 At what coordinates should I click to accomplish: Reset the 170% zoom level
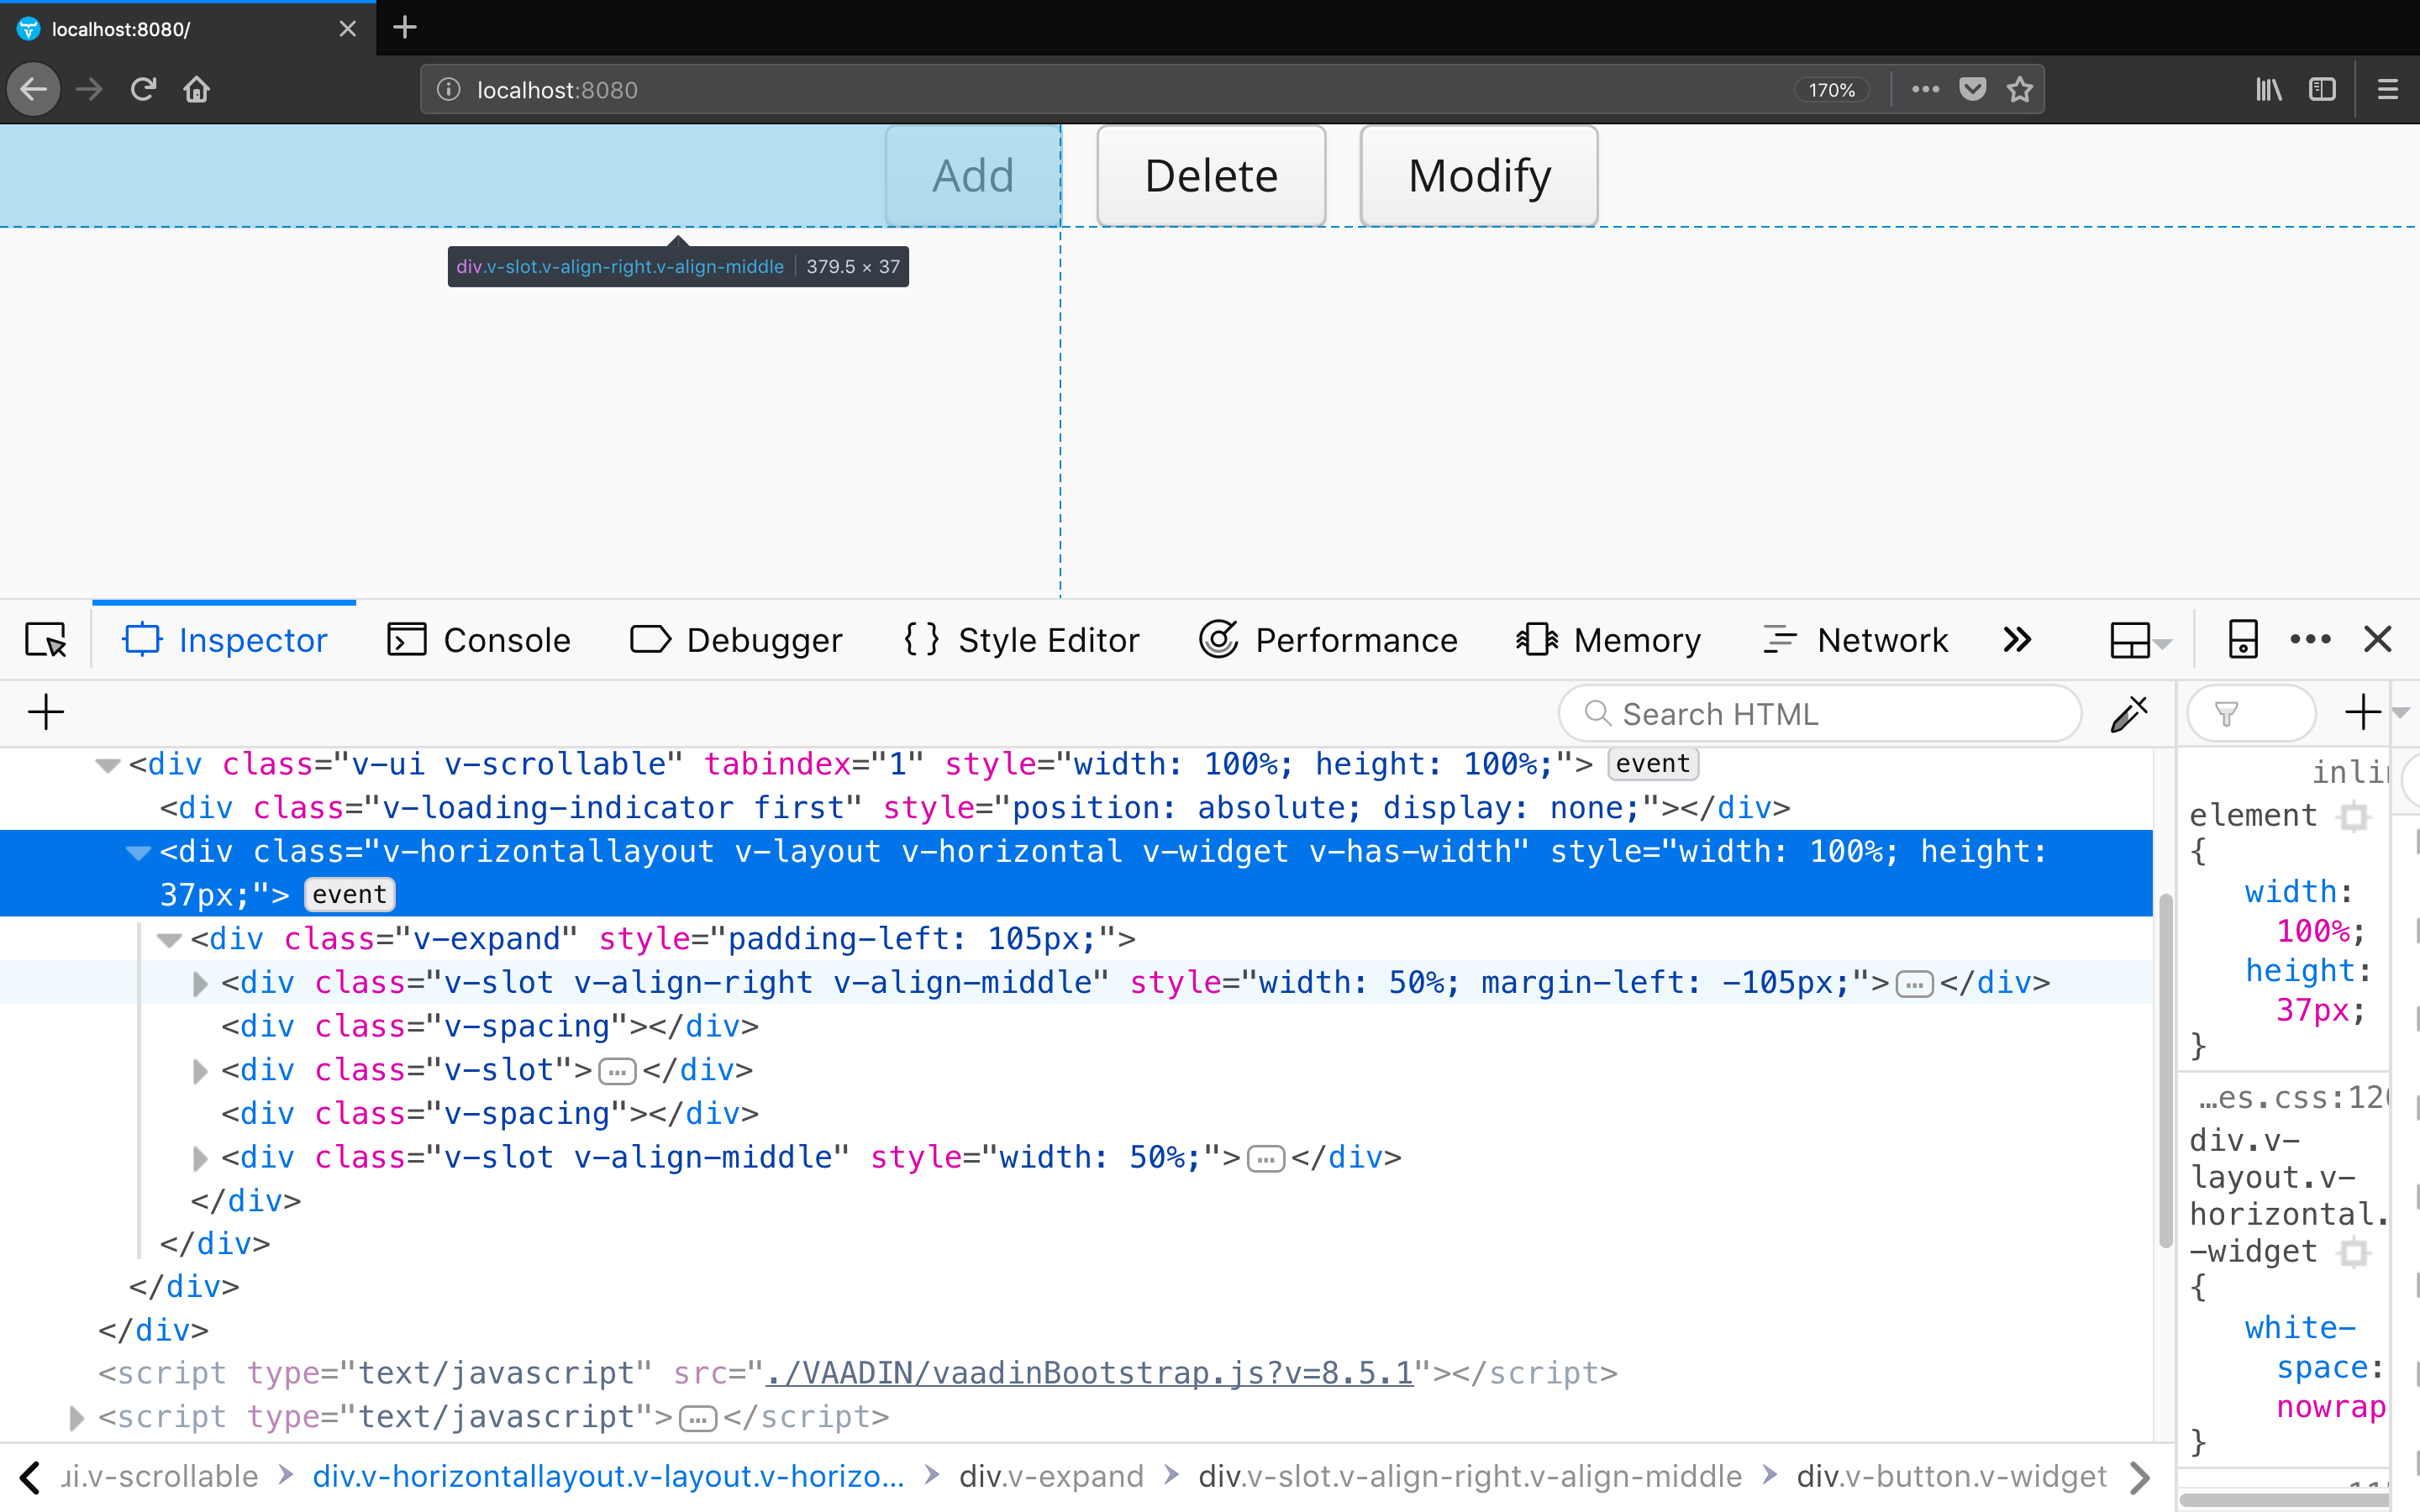(1832, 90)
